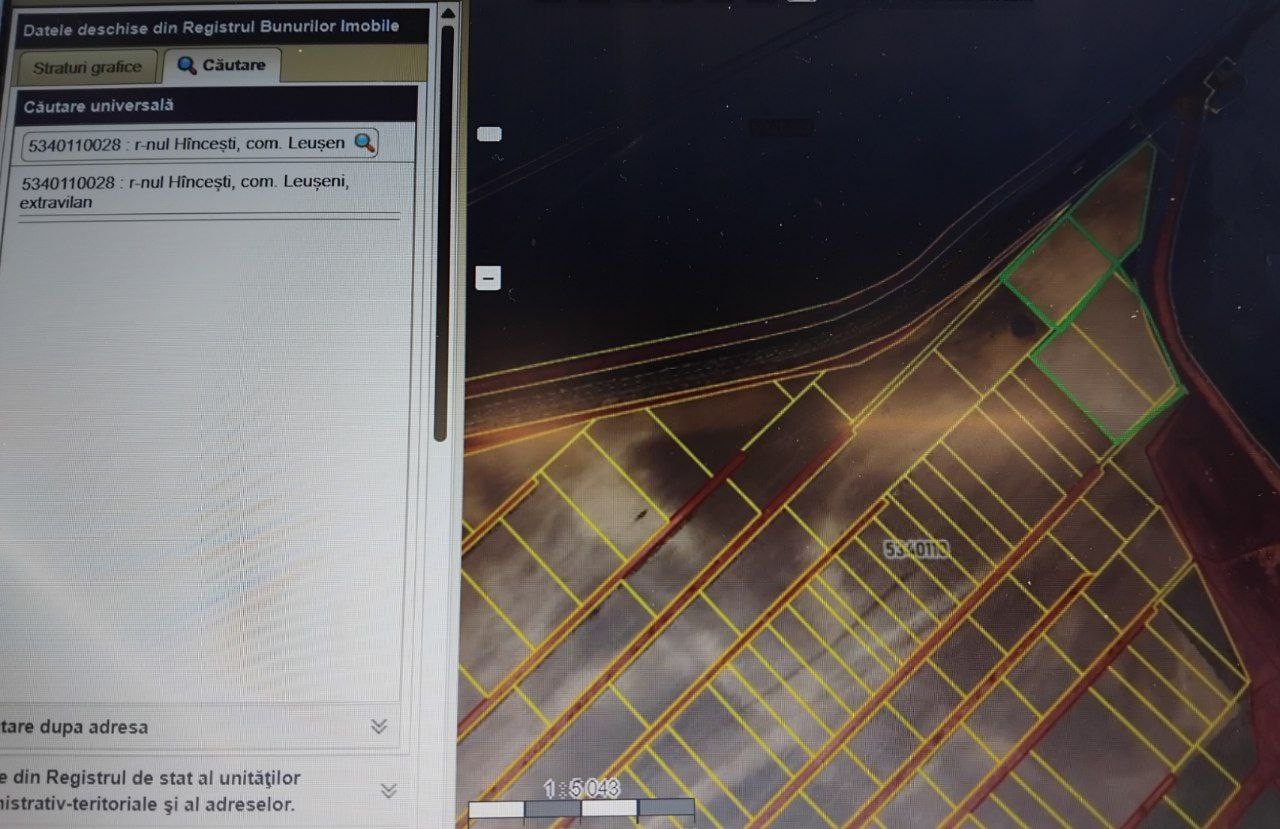
Task: Click inside the universal search input field
Action: coord(186,143)
